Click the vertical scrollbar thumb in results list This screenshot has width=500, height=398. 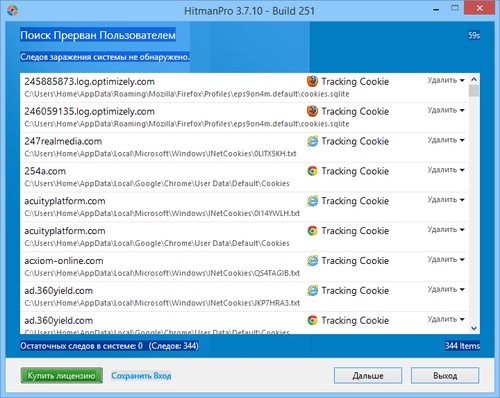point(474,91)
